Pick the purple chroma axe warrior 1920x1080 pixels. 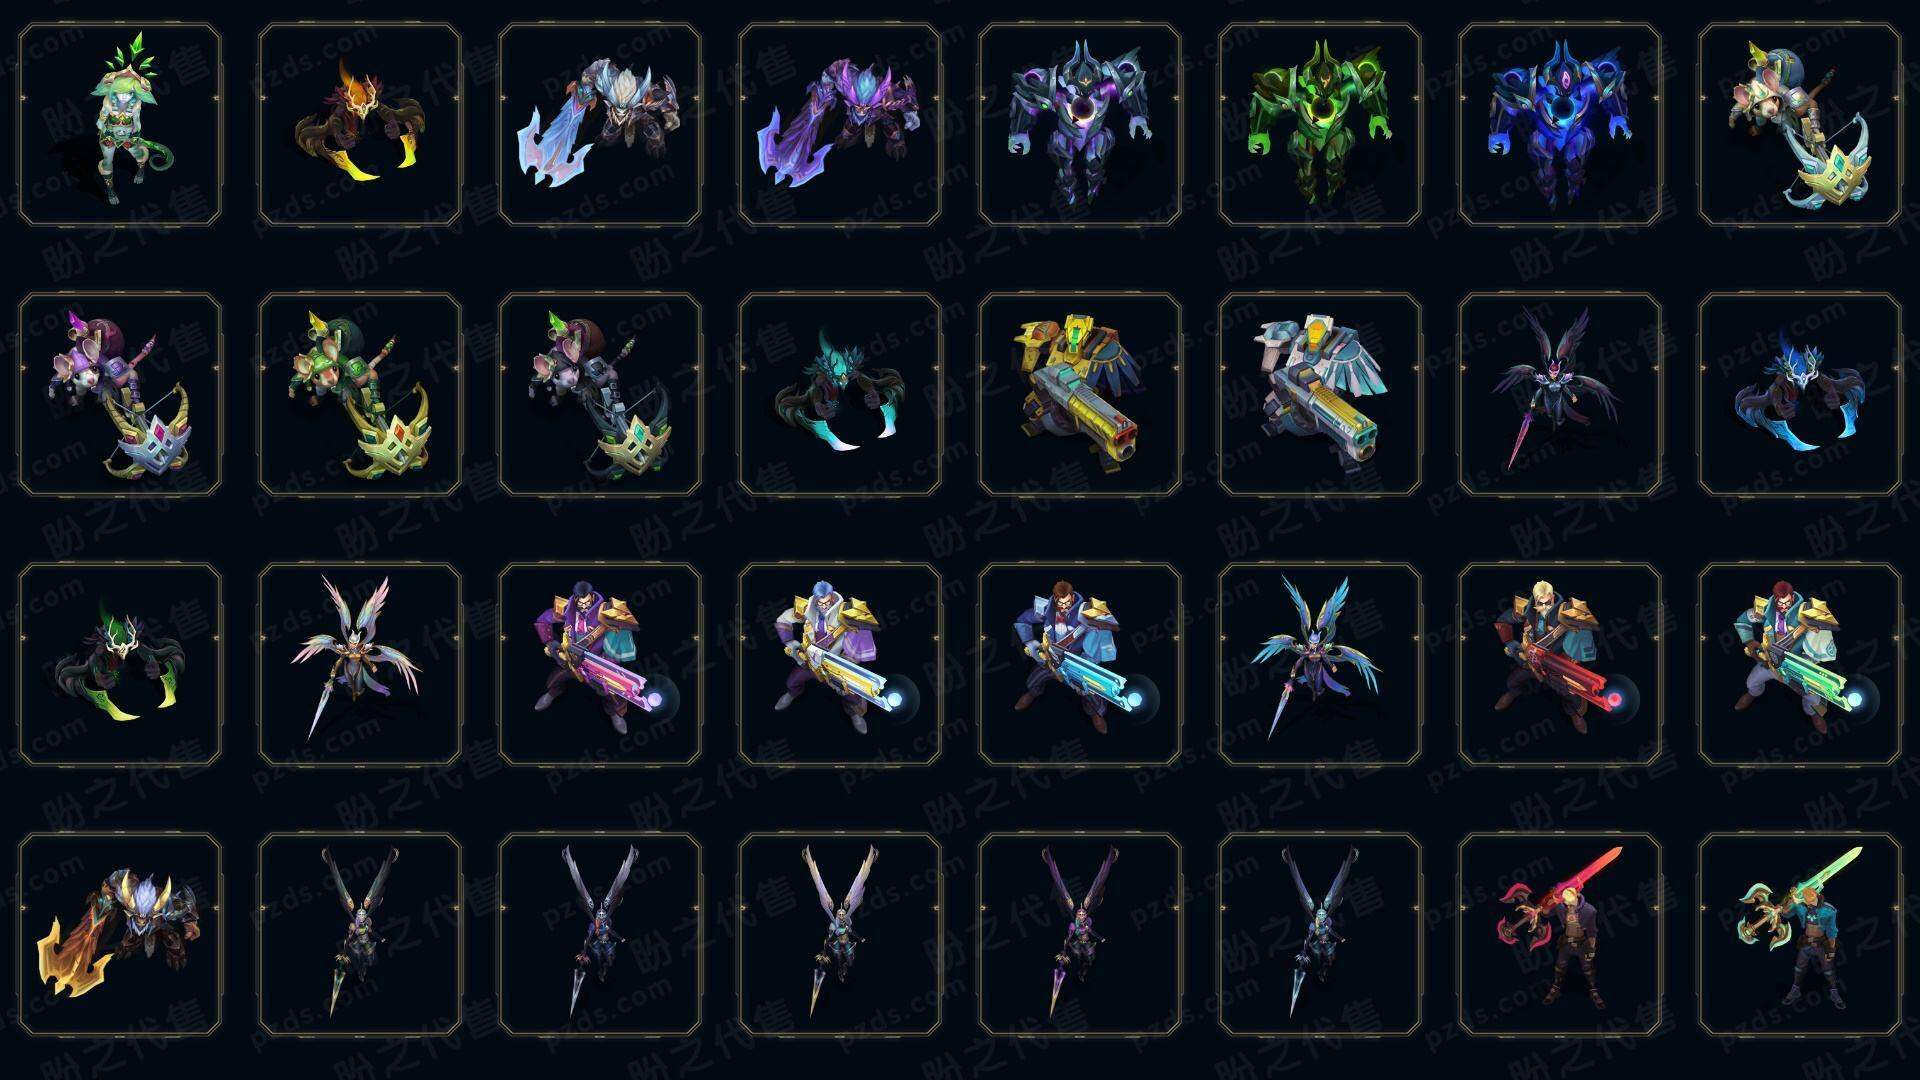tap(840, 124)
